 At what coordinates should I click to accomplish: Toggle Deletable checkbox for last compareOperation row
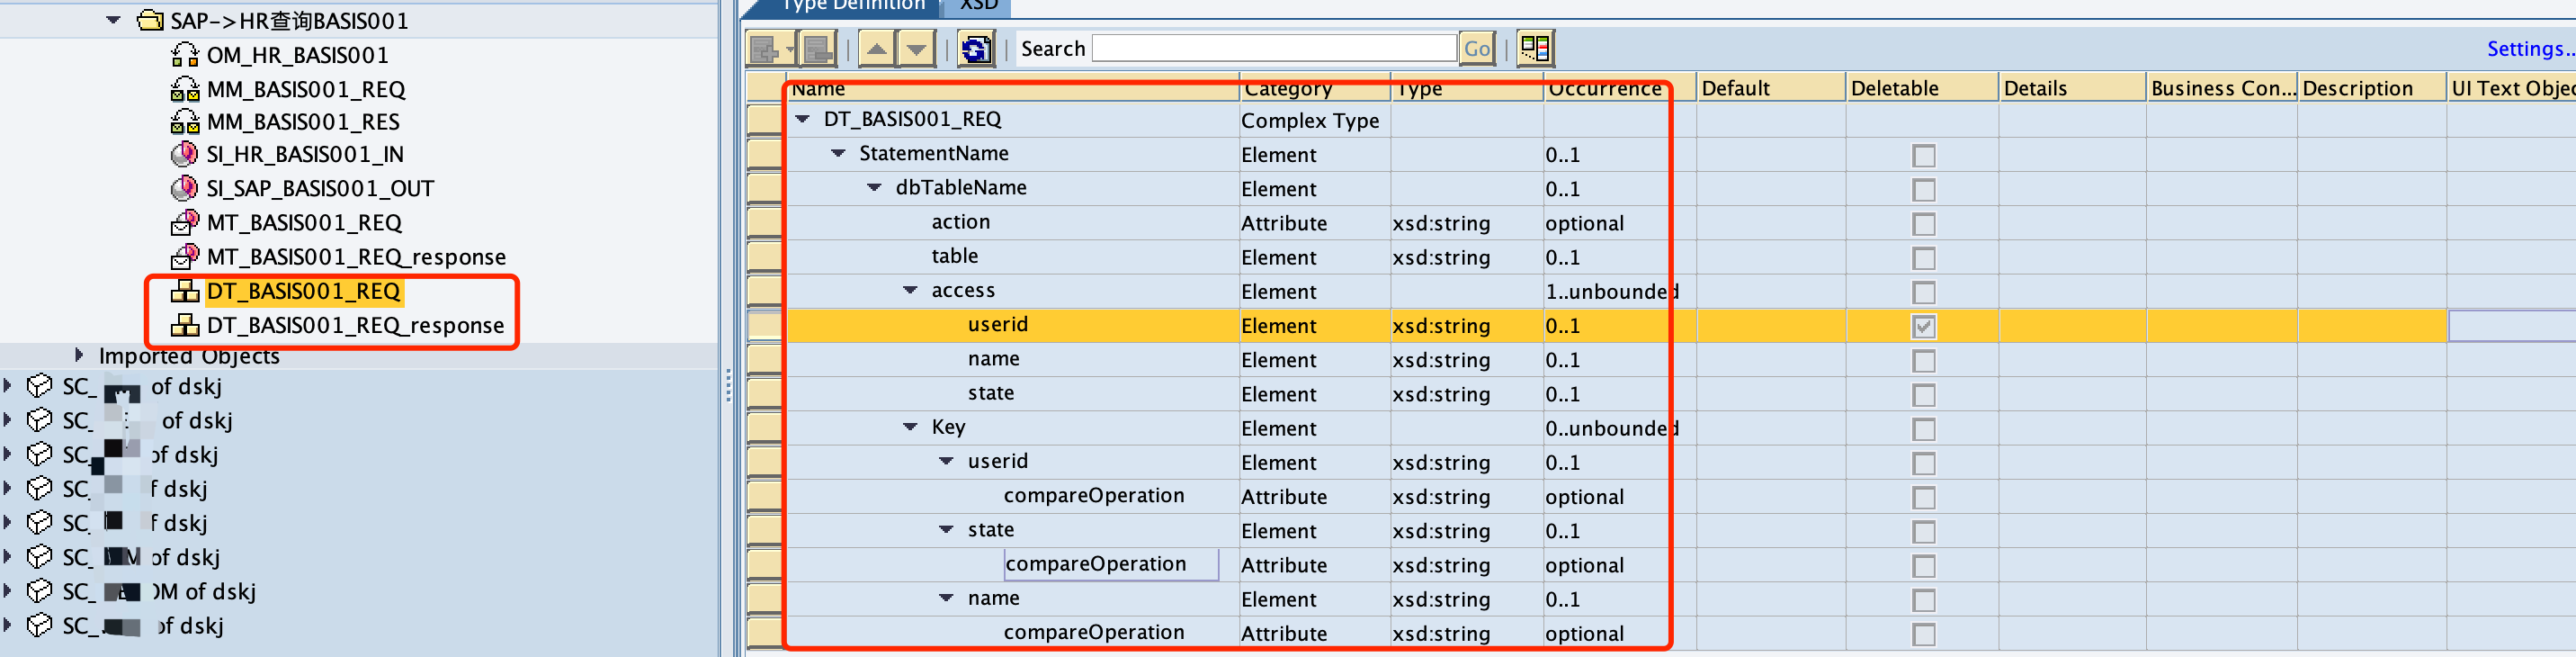(x=1923, y=634)
